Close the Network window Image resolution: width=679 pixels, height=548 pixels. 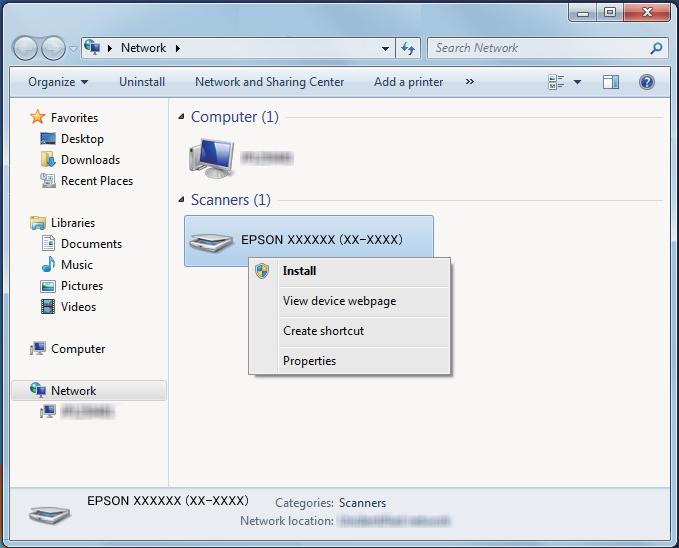[x=647, y=13]
